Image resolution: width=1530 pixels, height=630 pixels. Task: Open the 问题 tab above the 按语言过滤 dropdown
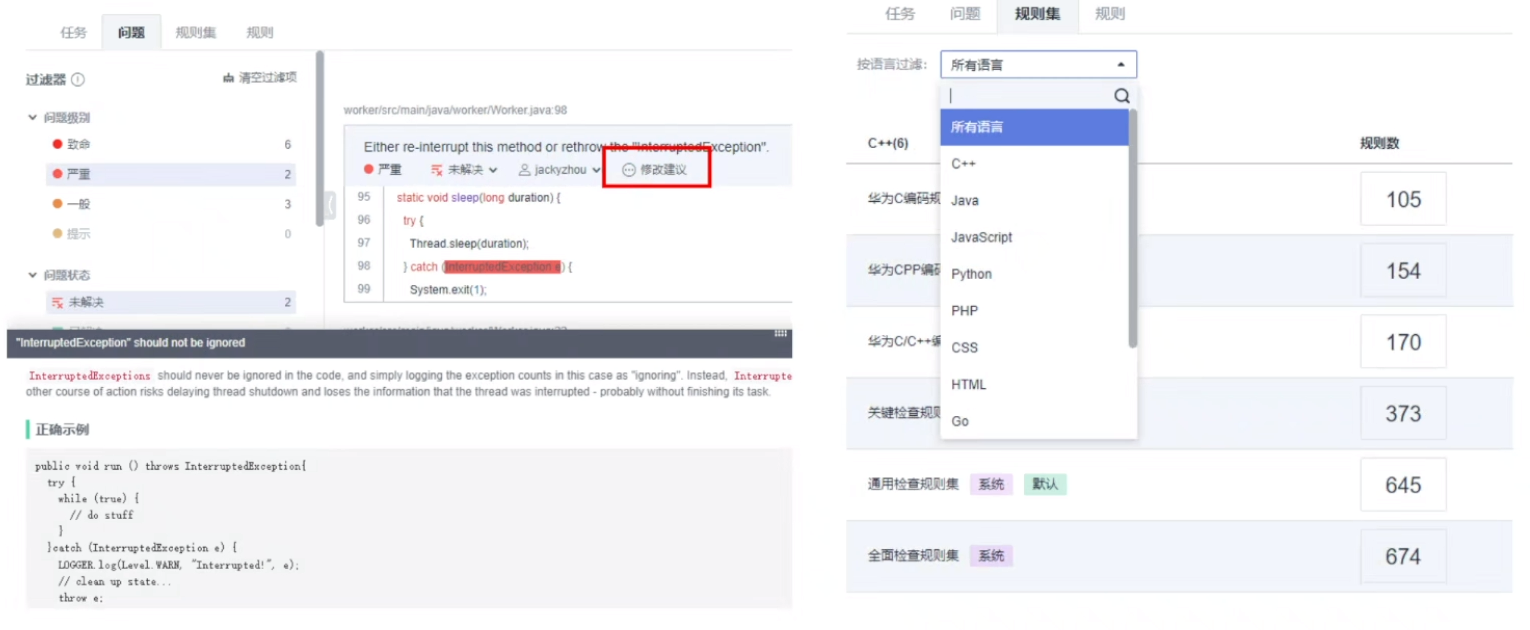click(x=965, y=14)
